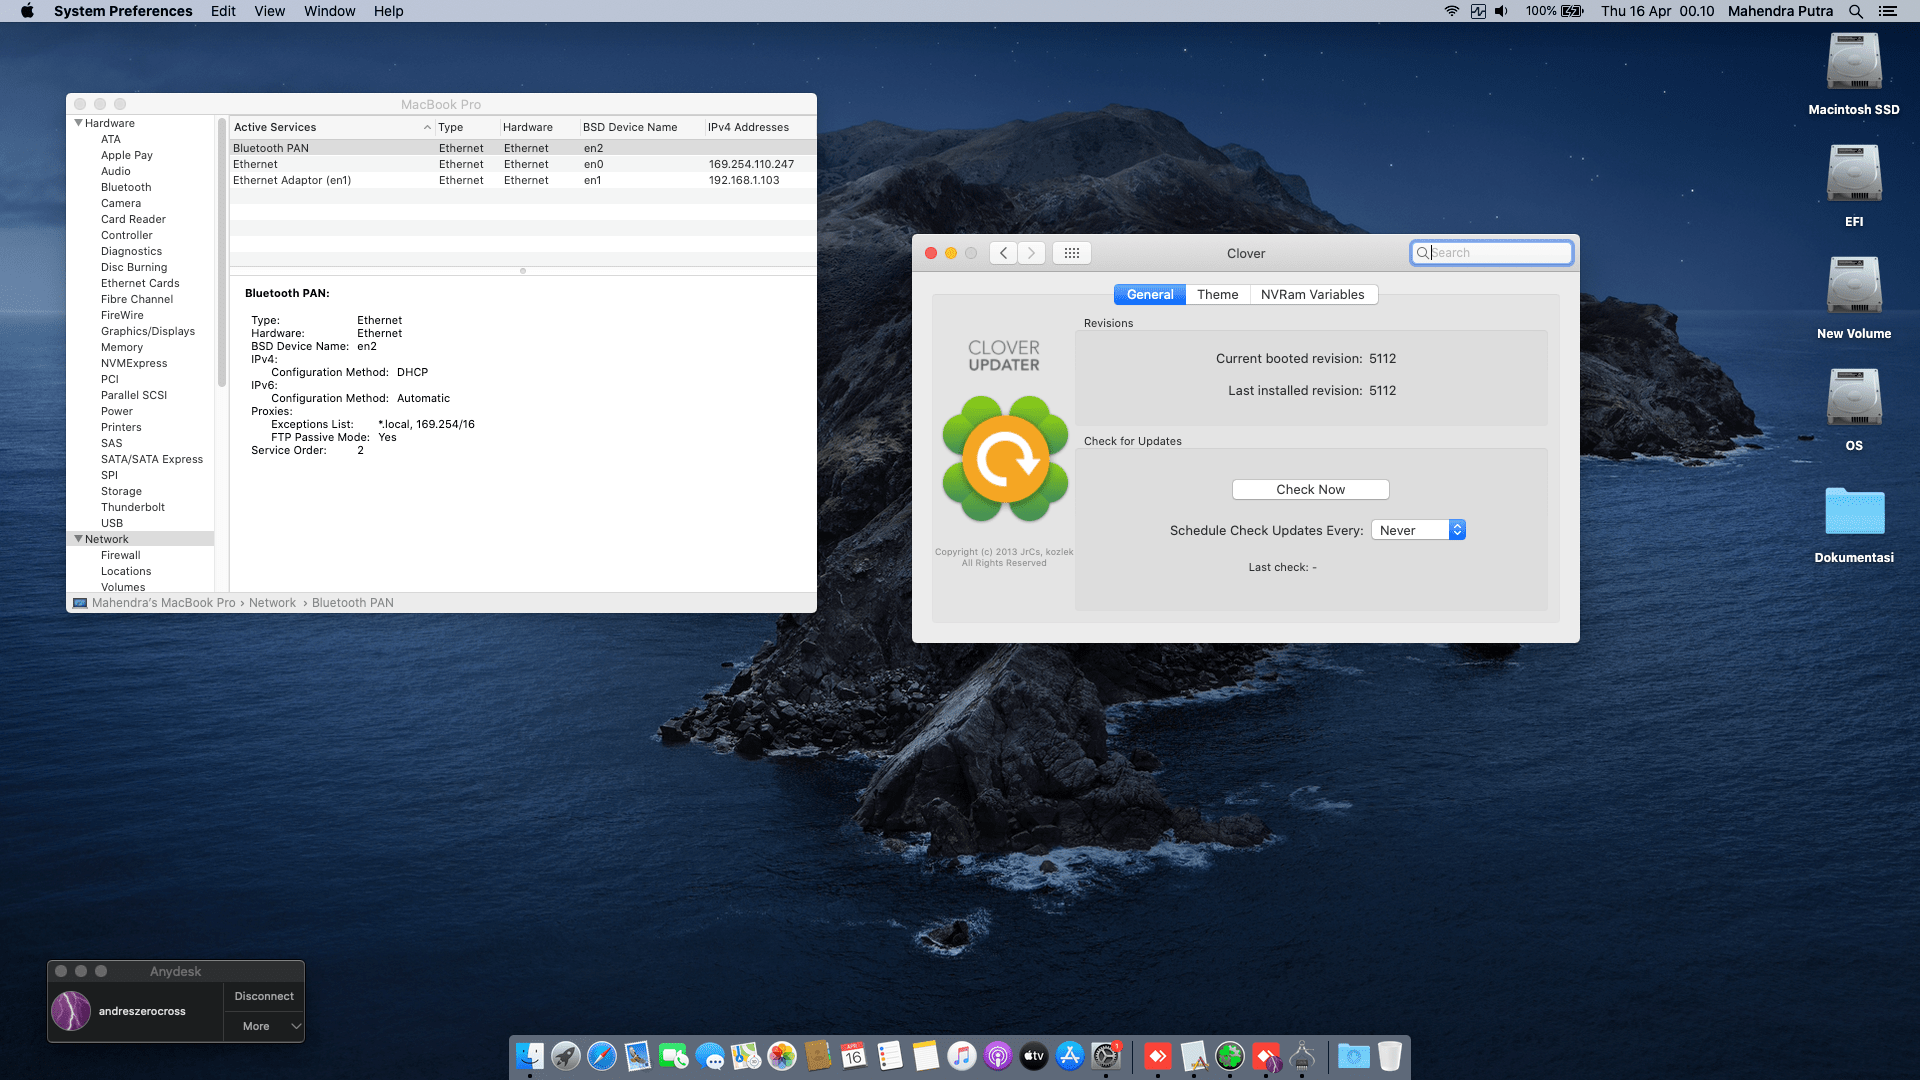Open Podcasts from the Dock
The image size is (1920, 1080).
click(998, 1056)
